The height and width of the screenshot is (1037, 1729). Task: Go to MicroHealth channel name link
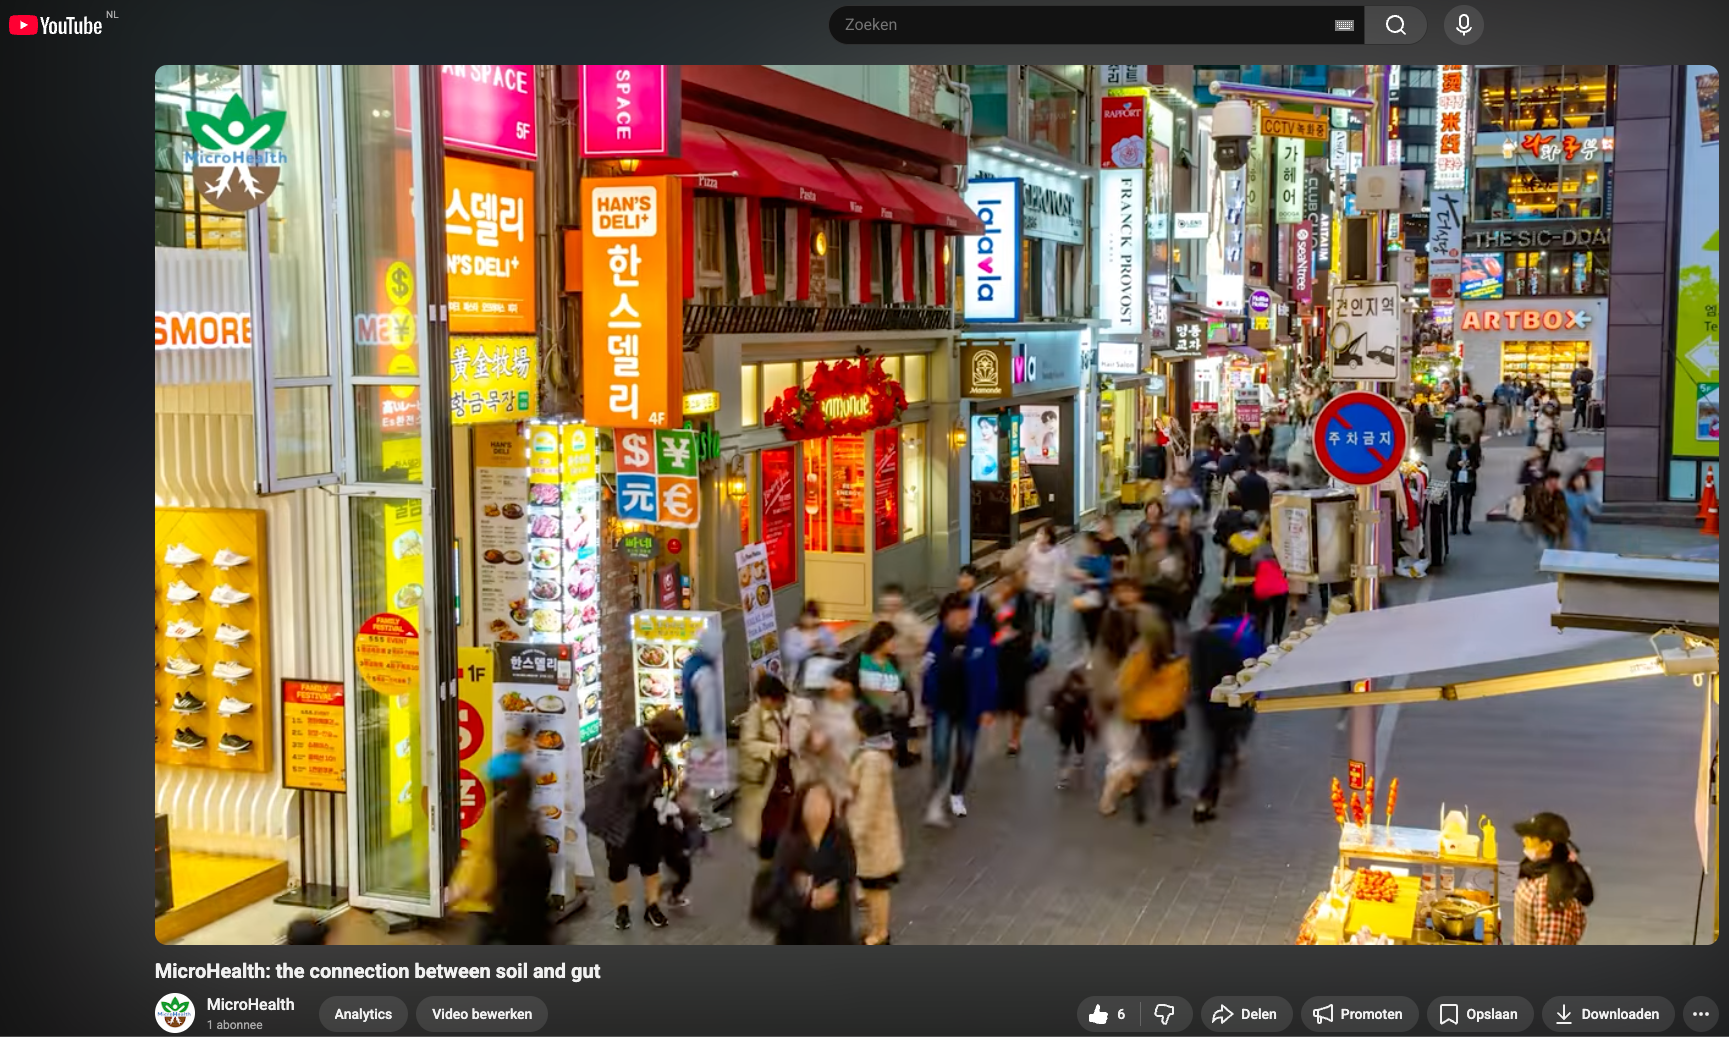250,1004
